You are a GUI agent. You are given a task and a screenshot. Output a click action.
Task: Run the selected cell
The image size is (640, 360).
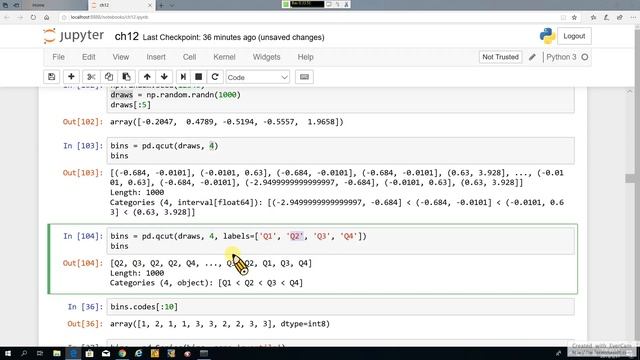183,77
